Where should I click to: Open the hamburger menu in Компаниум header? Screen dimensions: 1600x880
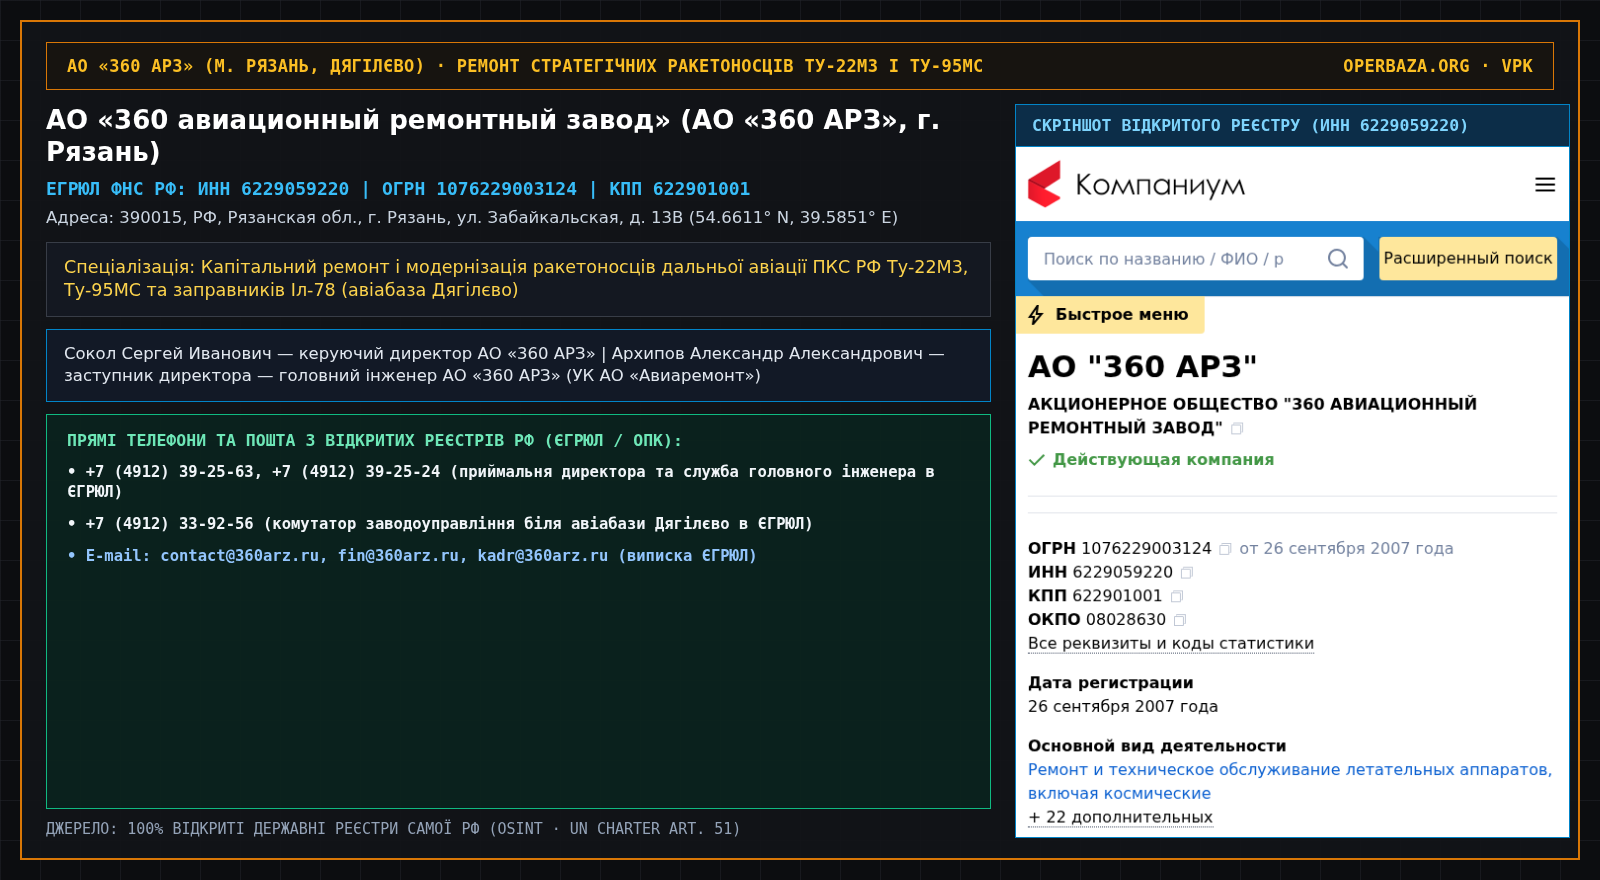pos(1545,185)
